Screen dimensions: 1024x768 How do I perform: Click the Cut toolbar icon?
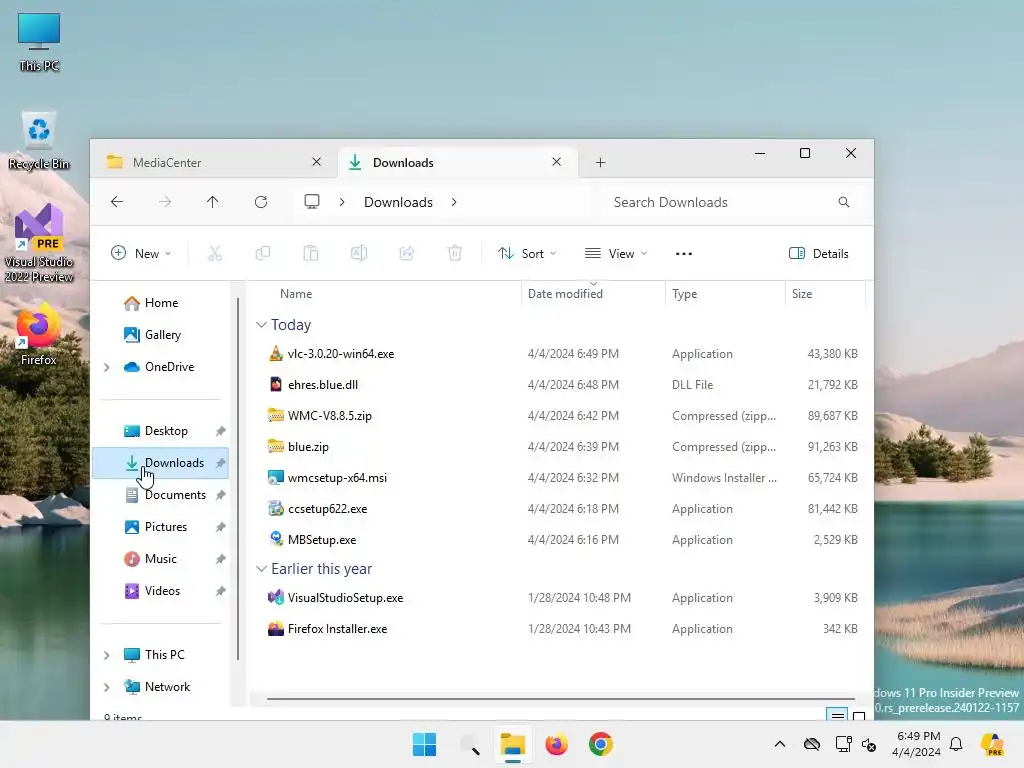click(x=215, y=253)
